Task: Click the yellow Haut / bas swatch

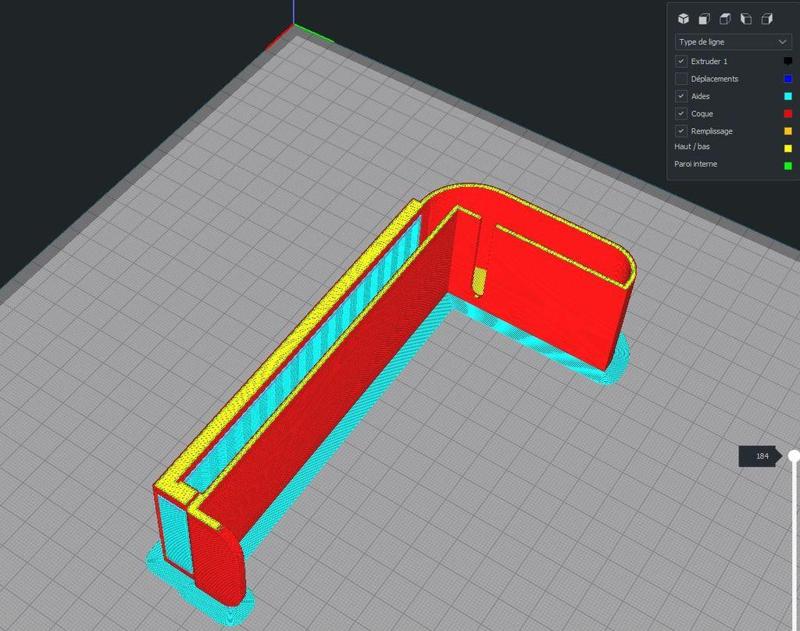Action: [788, 148]
